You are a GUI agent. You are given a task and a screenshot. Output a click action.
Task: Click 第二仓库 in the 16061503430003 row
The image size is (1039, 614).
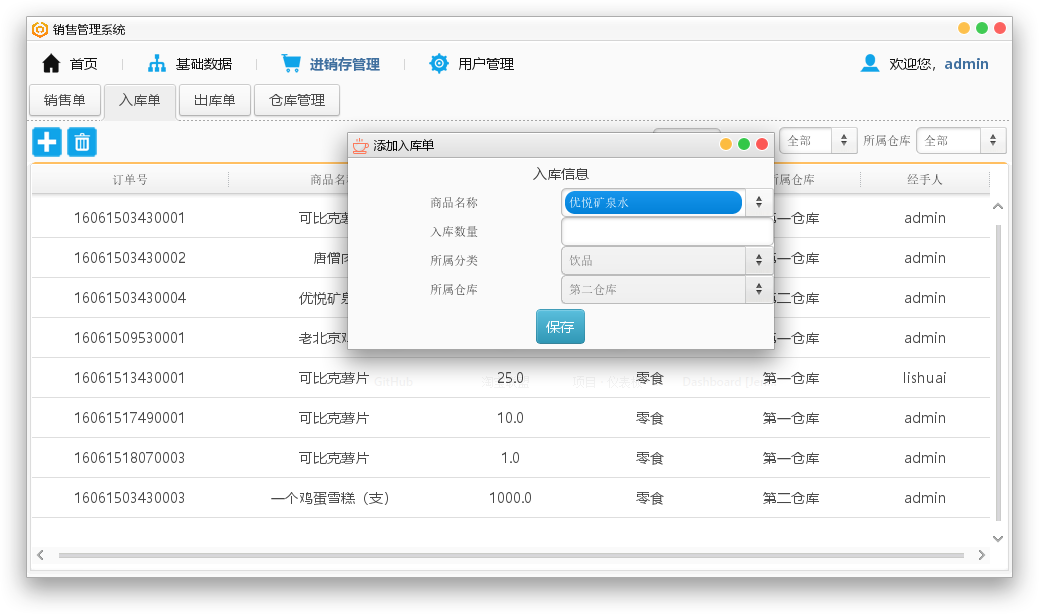[x=791, y=498]
